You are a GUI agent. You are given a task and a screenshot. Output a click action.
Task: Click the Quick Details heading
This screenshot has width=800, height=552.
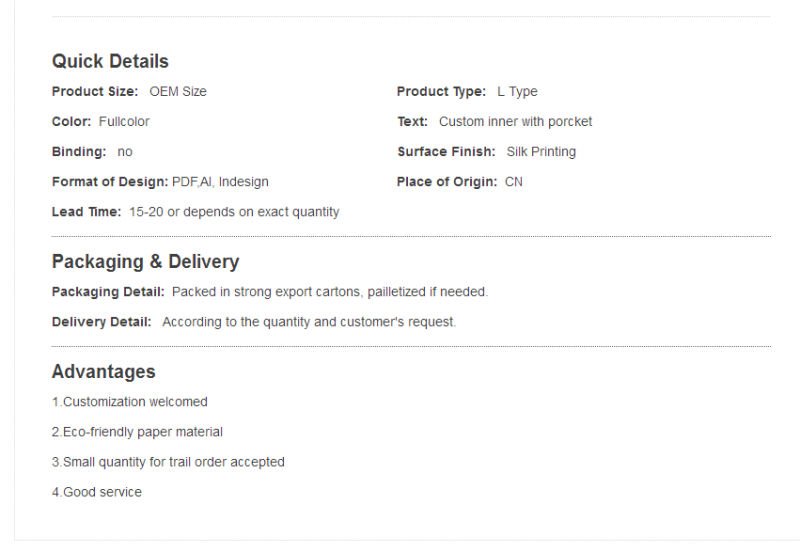click(110, 61)
